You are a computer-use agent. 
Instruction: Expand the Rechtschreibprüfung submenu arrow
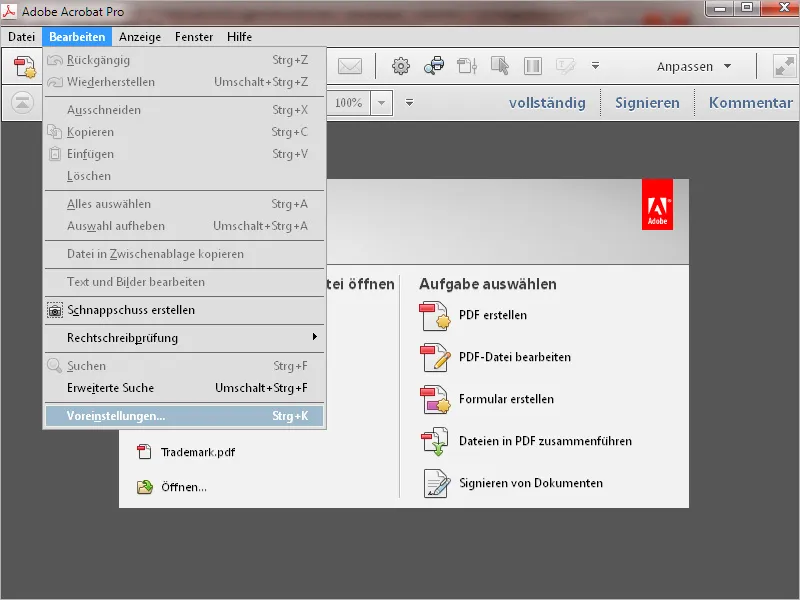[315, 337]
